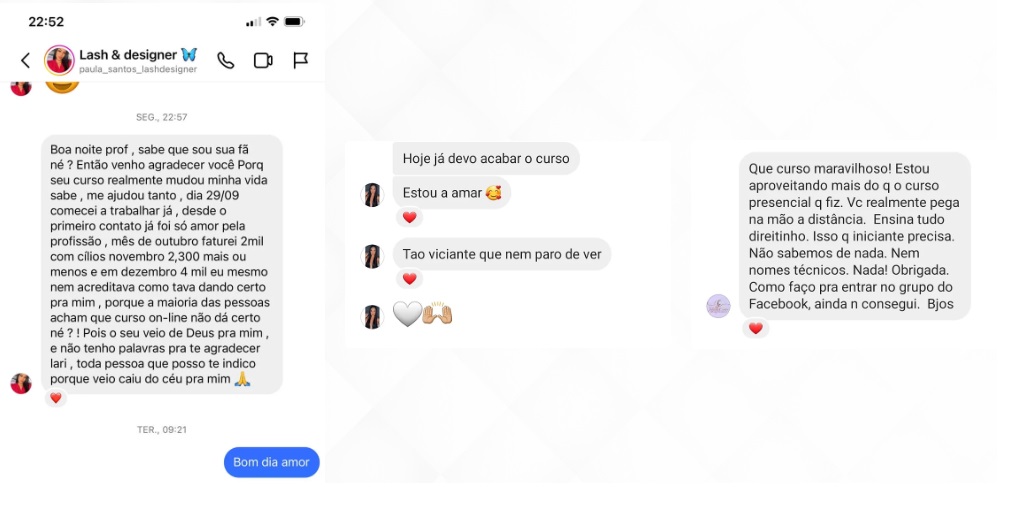Select the blue 'Bom dia amor' message bubble

pyautogui.click(x=272, y=462)
